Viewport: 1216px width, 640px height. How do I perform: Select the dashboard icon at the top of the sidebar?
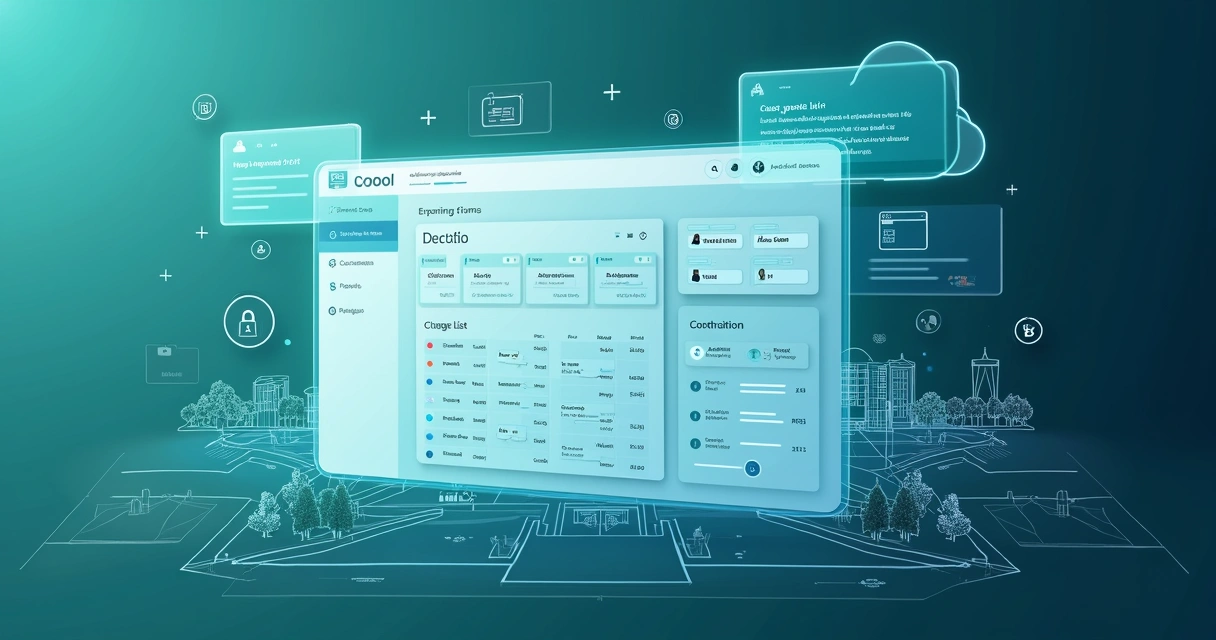click(333, 209)
